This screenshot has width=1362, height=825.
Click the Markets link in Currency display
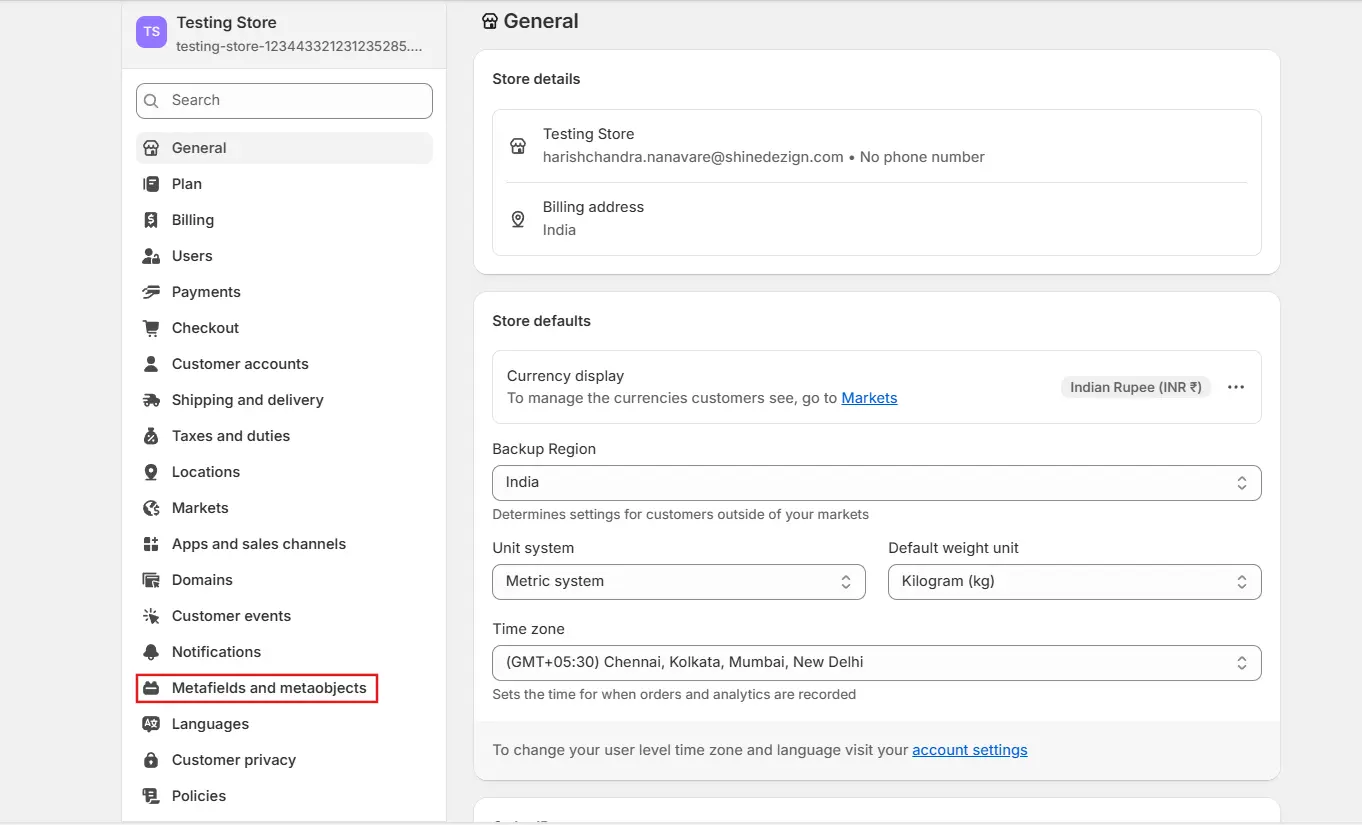pos(869,397)
